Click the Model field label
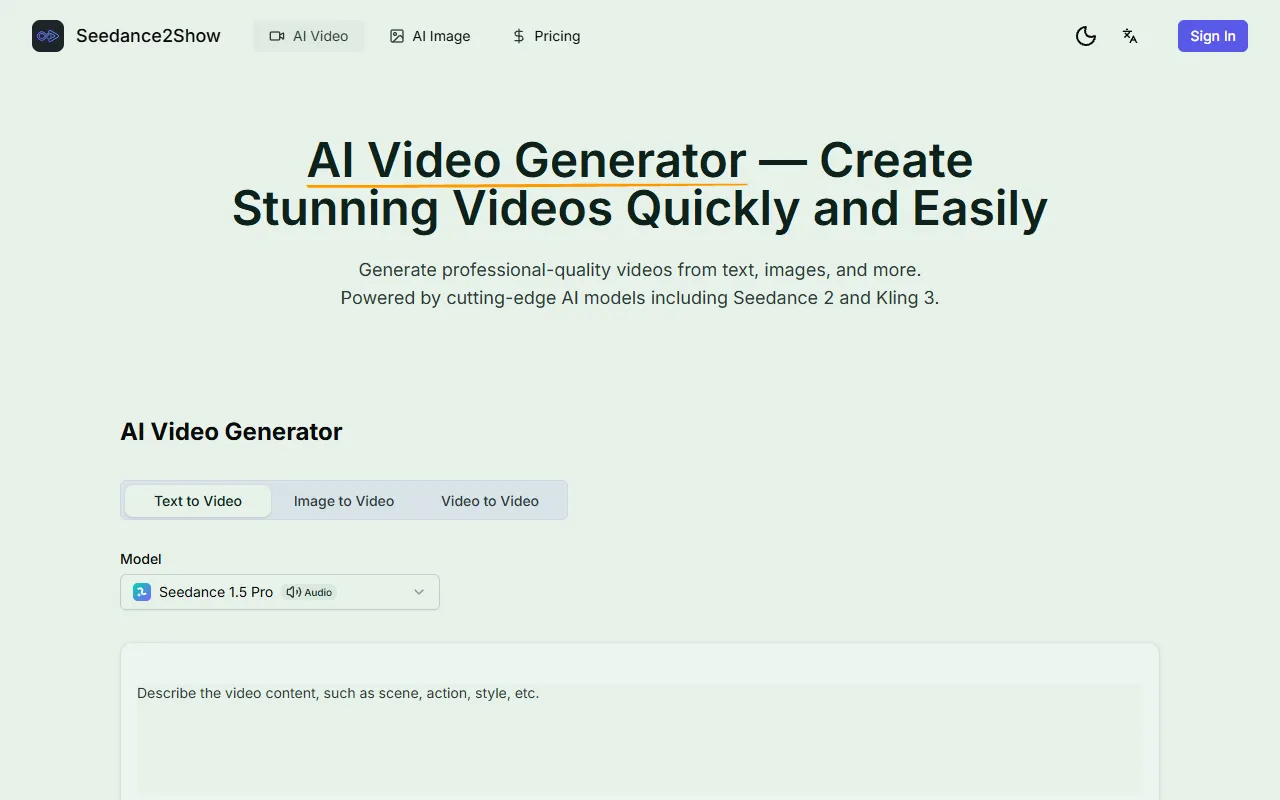This screenshot has width=1280, height=800. (141, 559)
